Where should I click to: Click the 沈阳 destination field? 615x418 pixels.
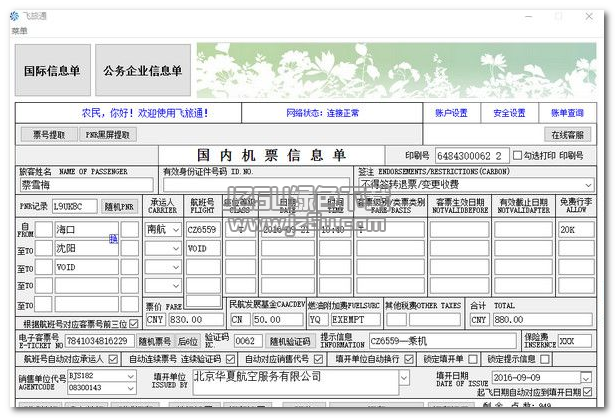(x=86, y=248)
